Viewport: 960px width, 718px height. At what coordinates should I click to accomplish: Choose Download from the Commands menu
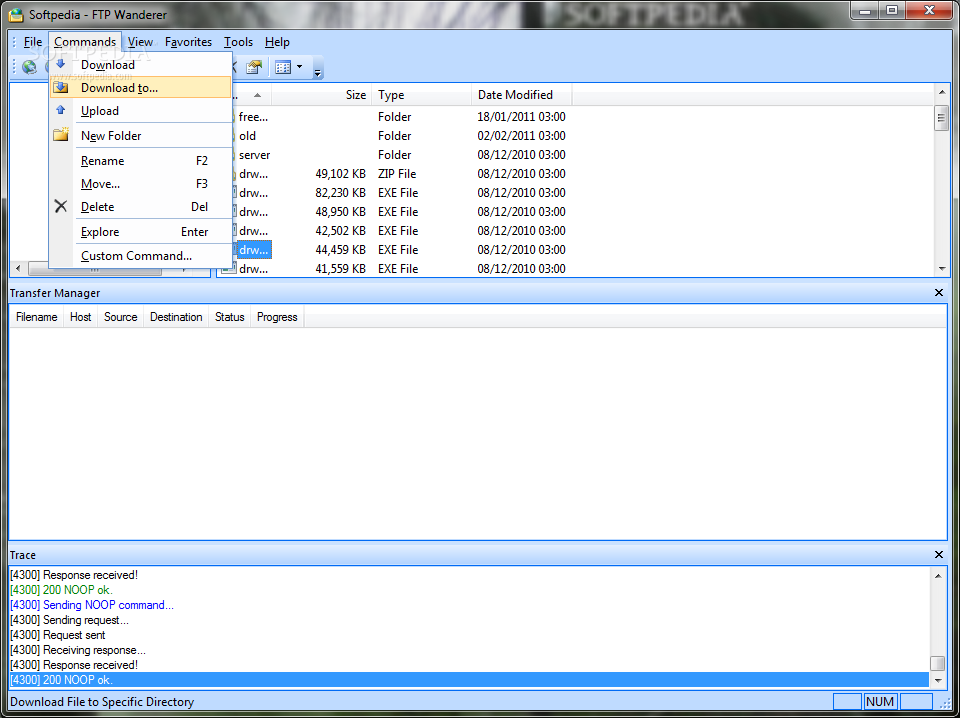[x=140, y=65]
